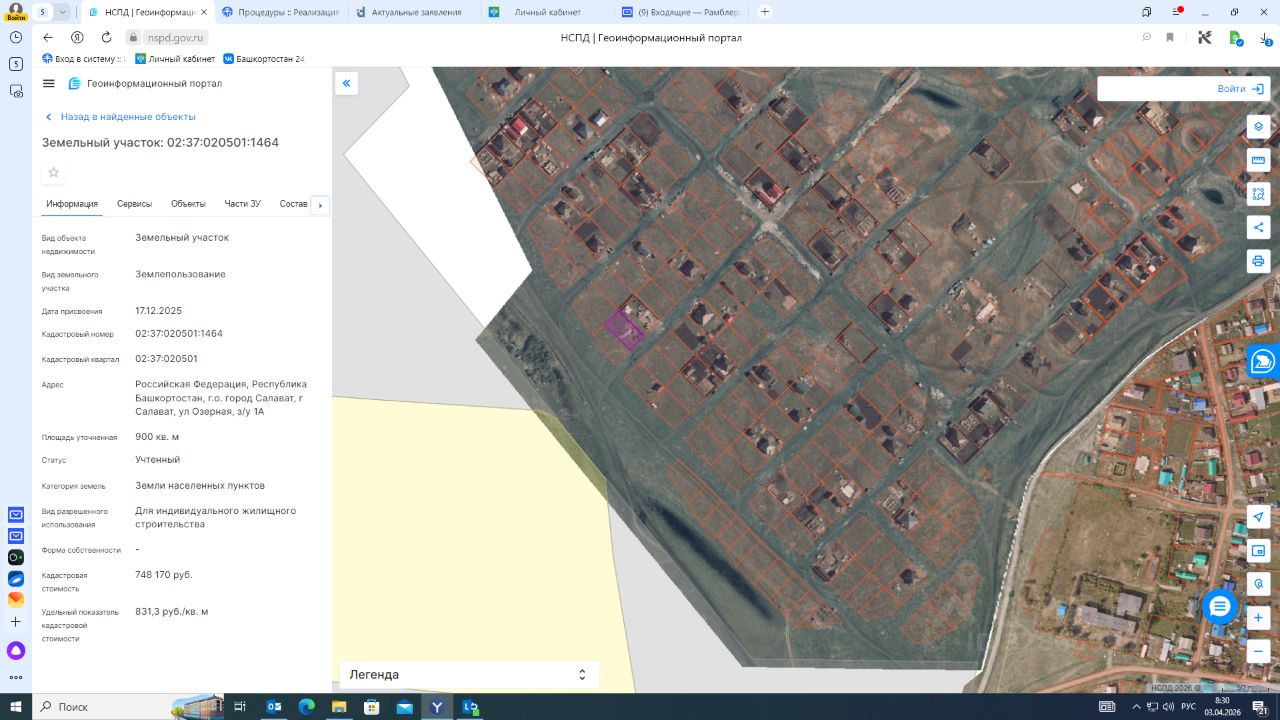Switch to the Части ЗУ tab
Screen dimensions: 1280x720
(x=243, y=204)
